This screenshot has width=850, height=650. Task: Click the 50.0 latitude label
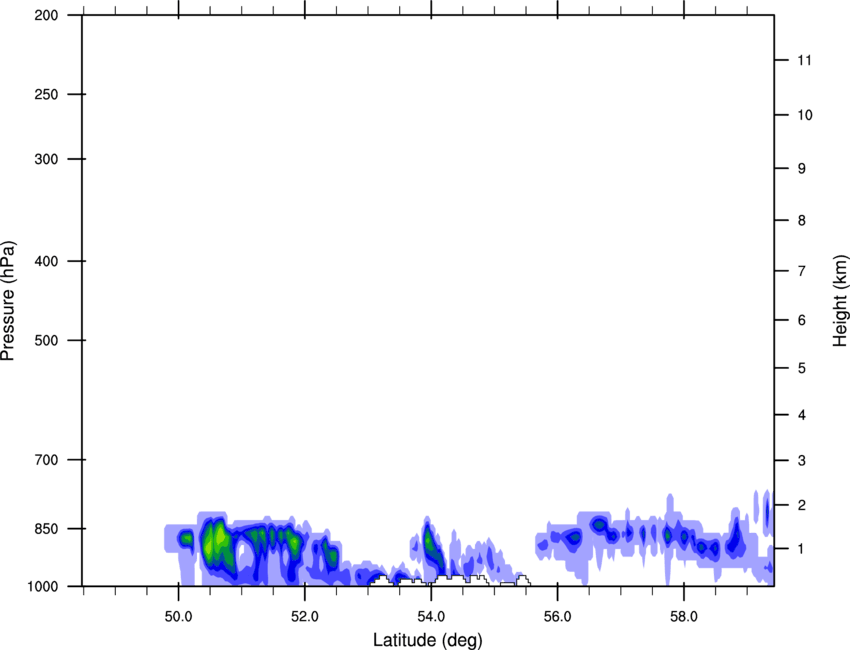tap(178, 616)
